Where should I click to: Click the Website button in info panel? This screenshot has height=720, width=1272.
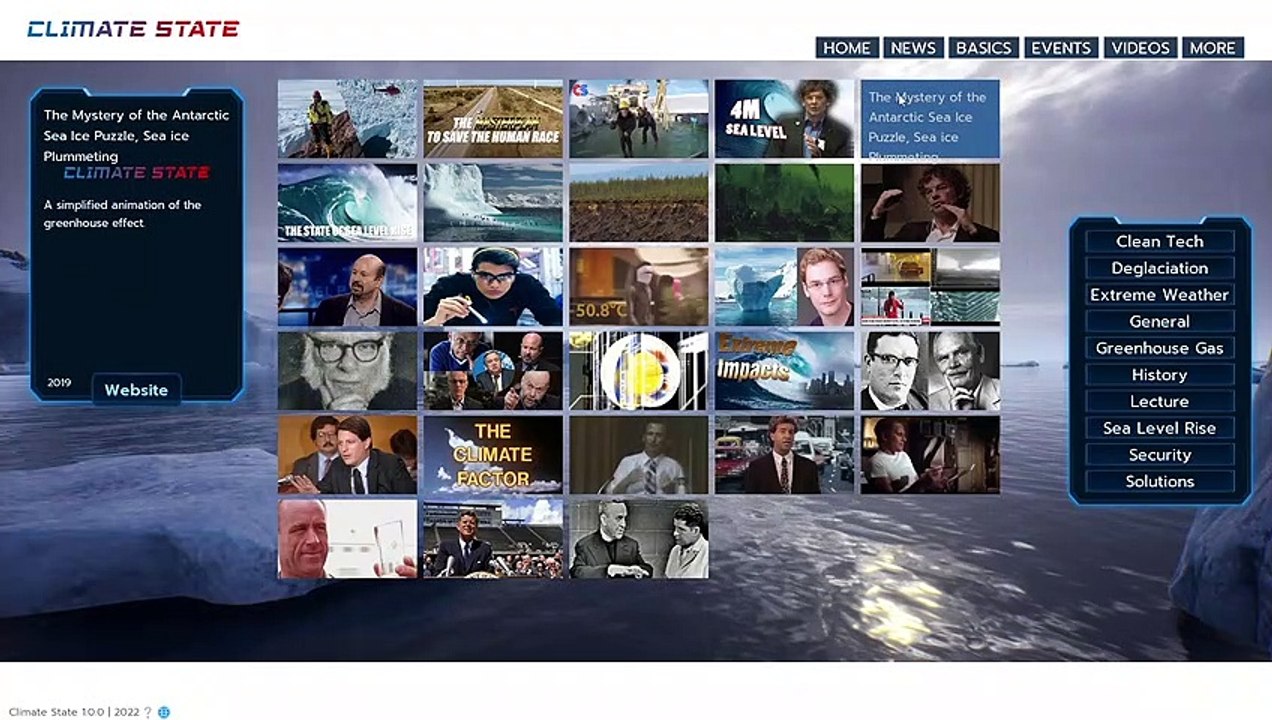pos(136,390)
